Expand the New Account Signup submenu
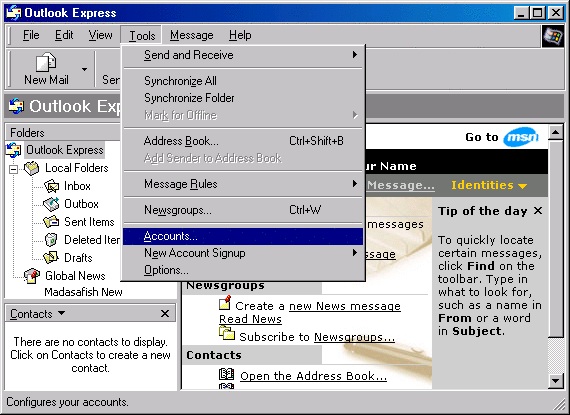 click(x=243, y=253)
